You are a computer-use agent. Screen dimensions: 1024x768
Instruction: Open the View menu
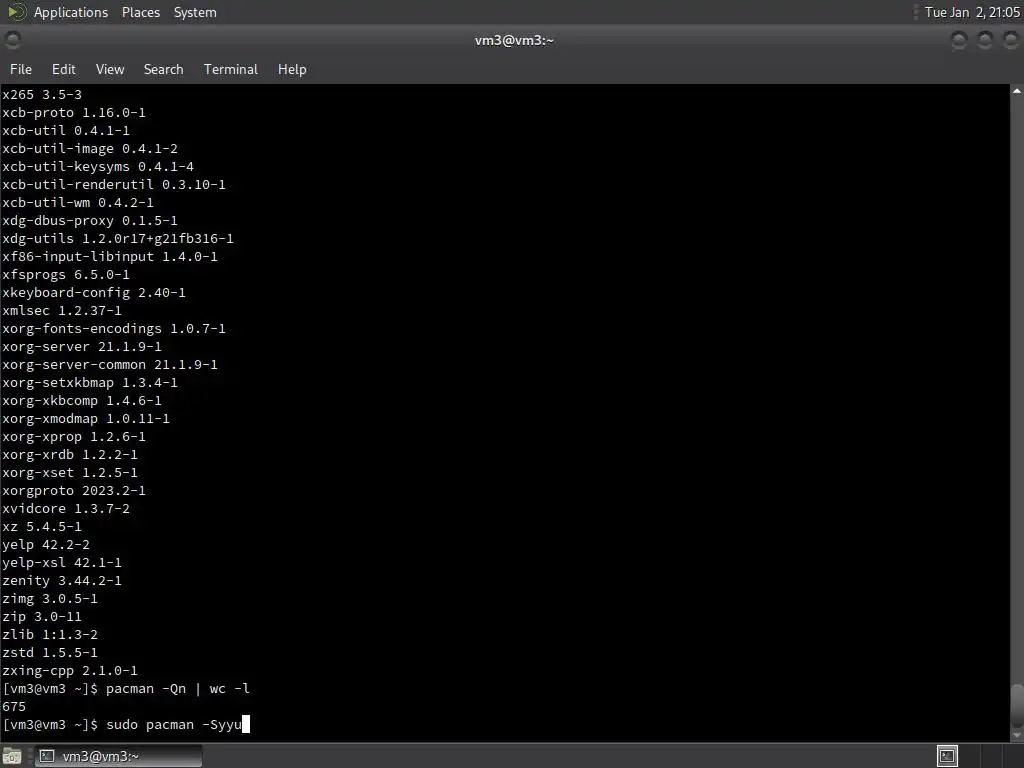pos(110,69)
